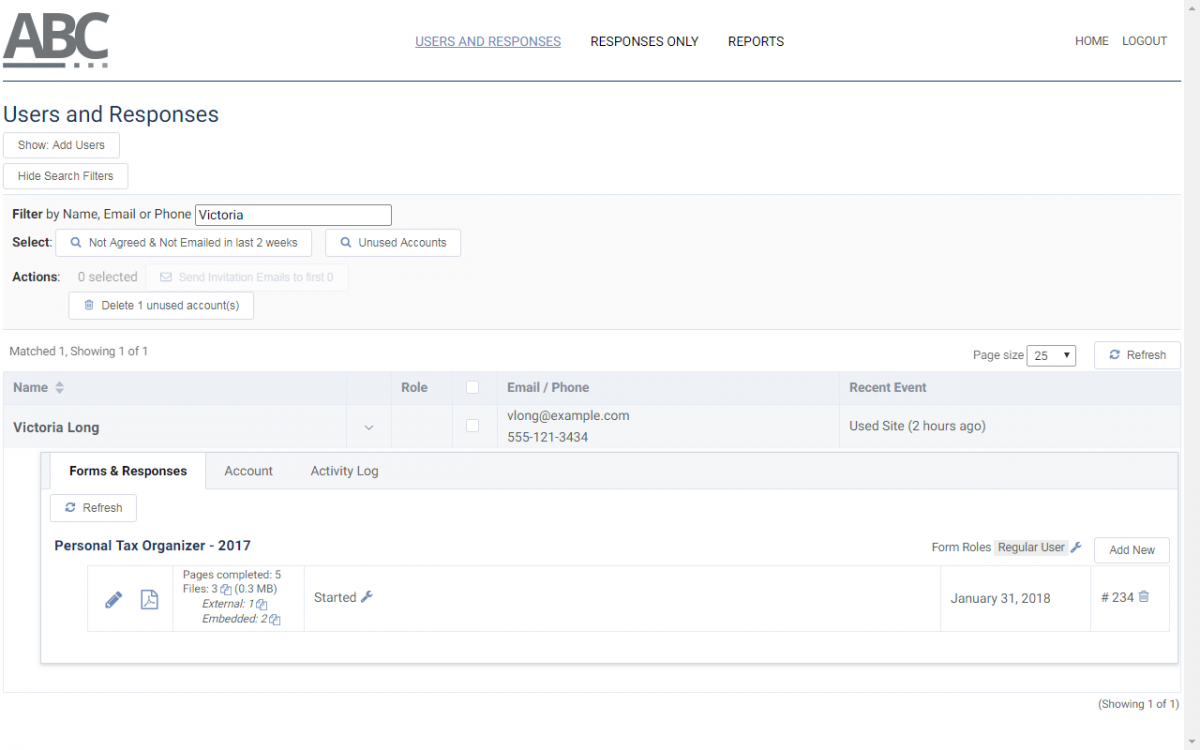This screenshot has width=1200, height=750.
Task: Tick the checkbox in Victoria Long's row
Action: [473, 426]
